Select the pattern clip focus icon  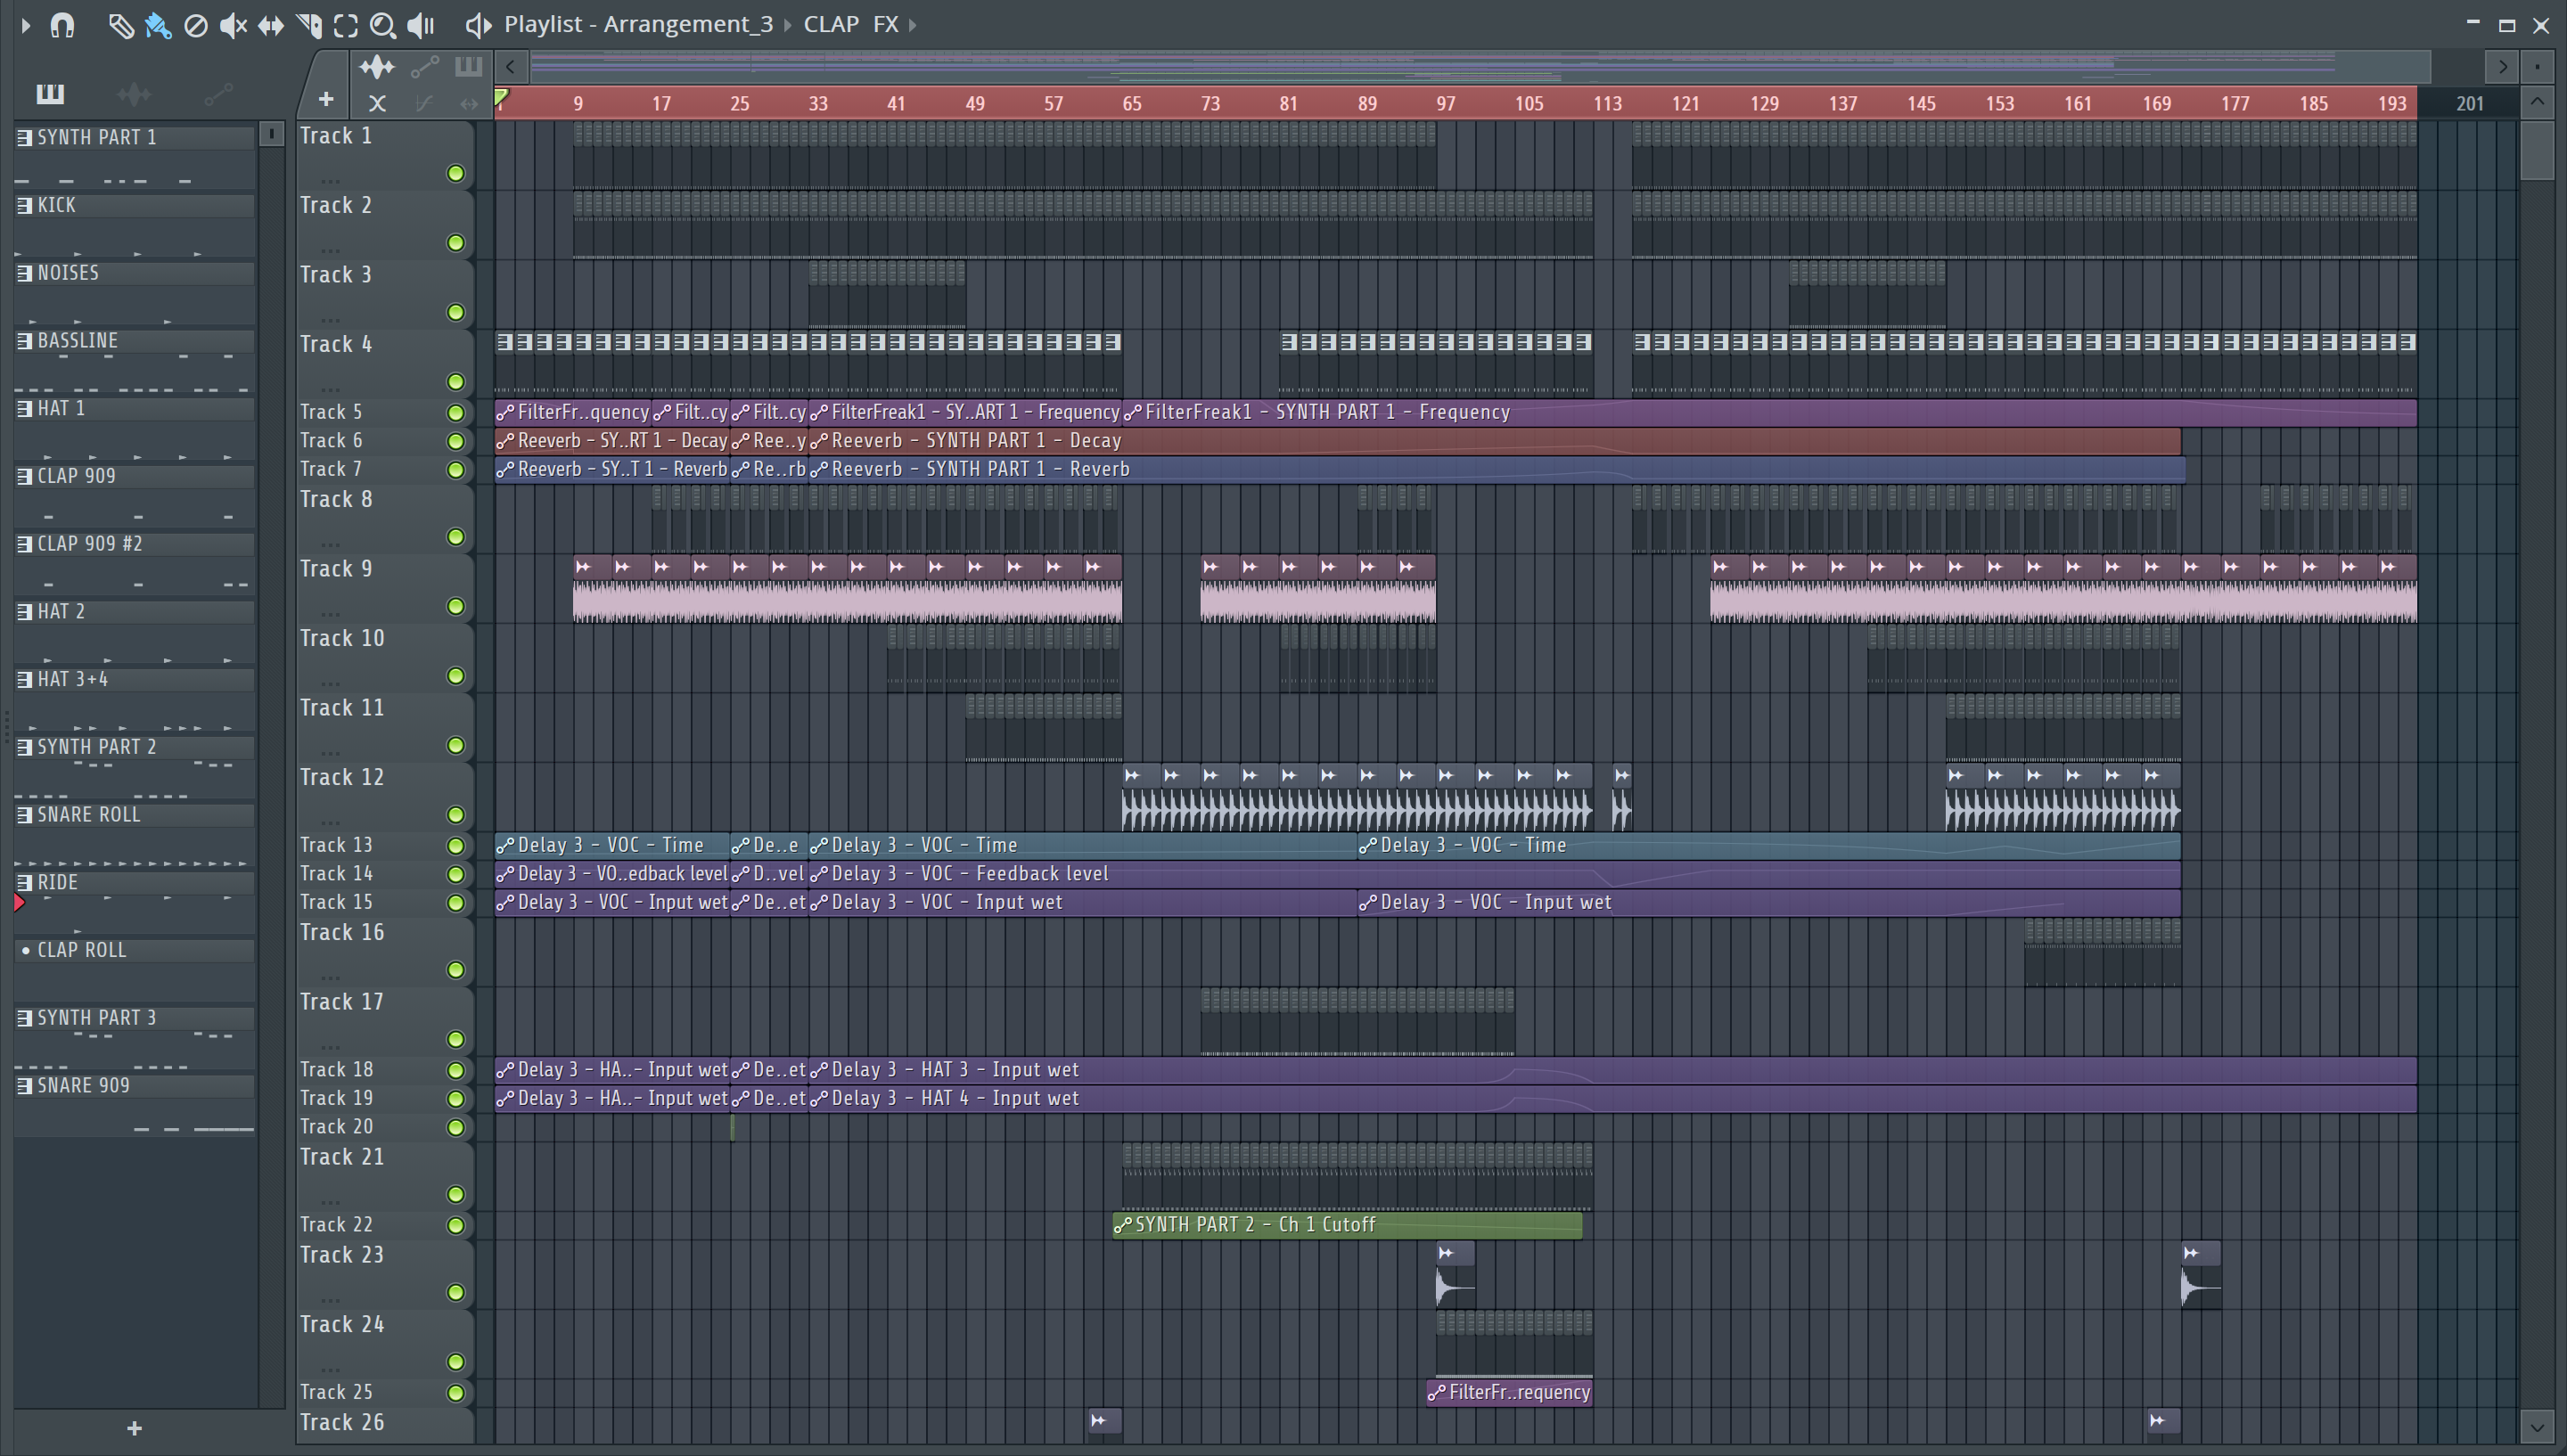pyautogui.click(x=468, y=67)
